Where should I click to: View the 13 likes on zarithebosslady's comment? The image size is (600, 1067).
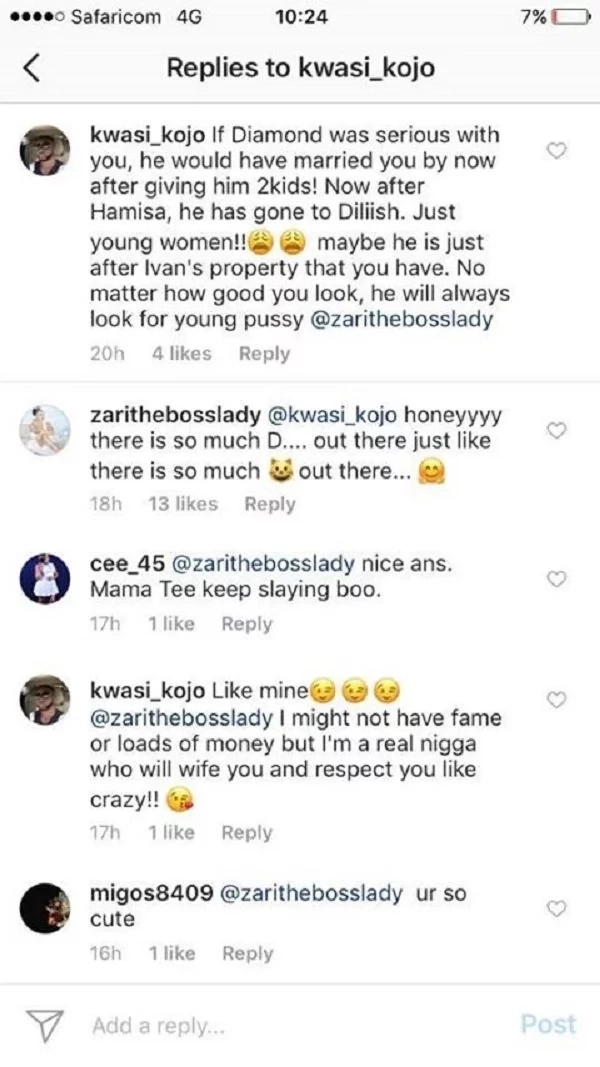click(182, 504)
